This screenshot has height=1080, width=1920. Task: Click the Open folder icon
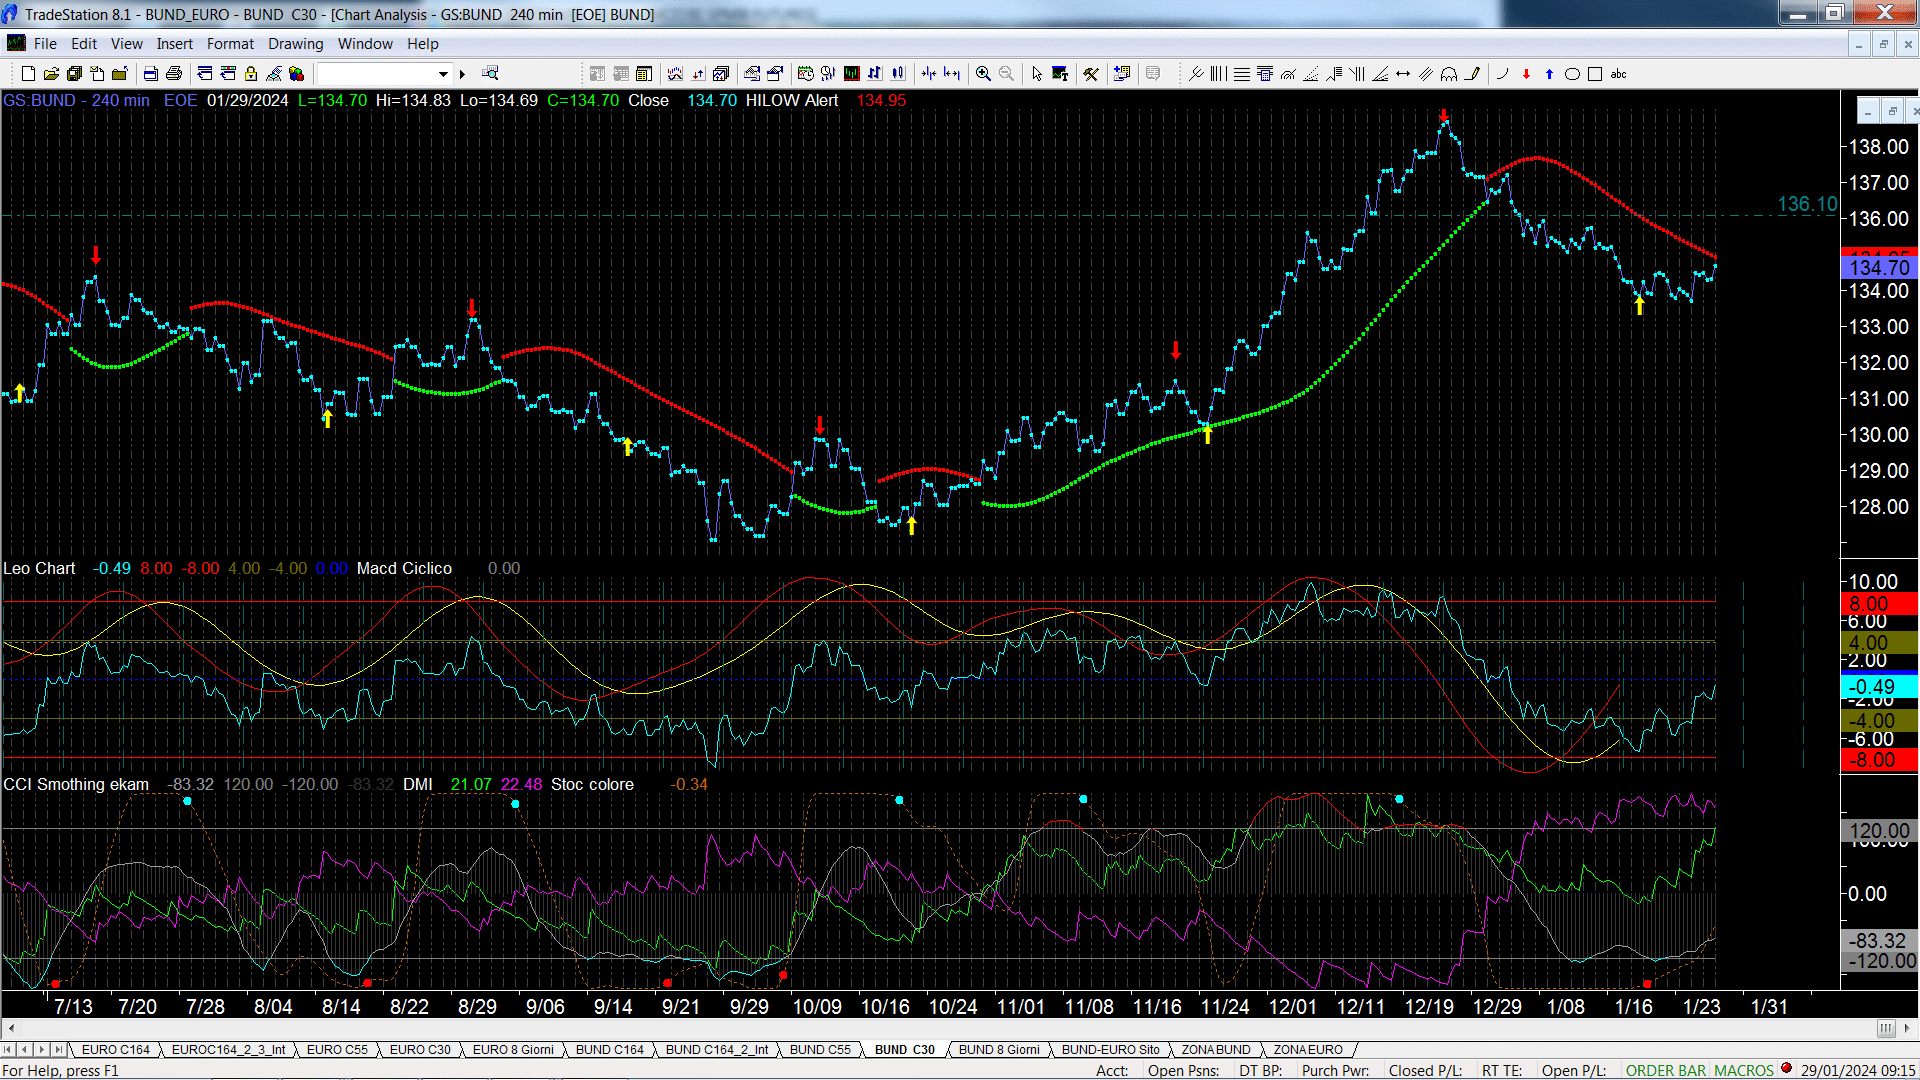pos(51,74)
